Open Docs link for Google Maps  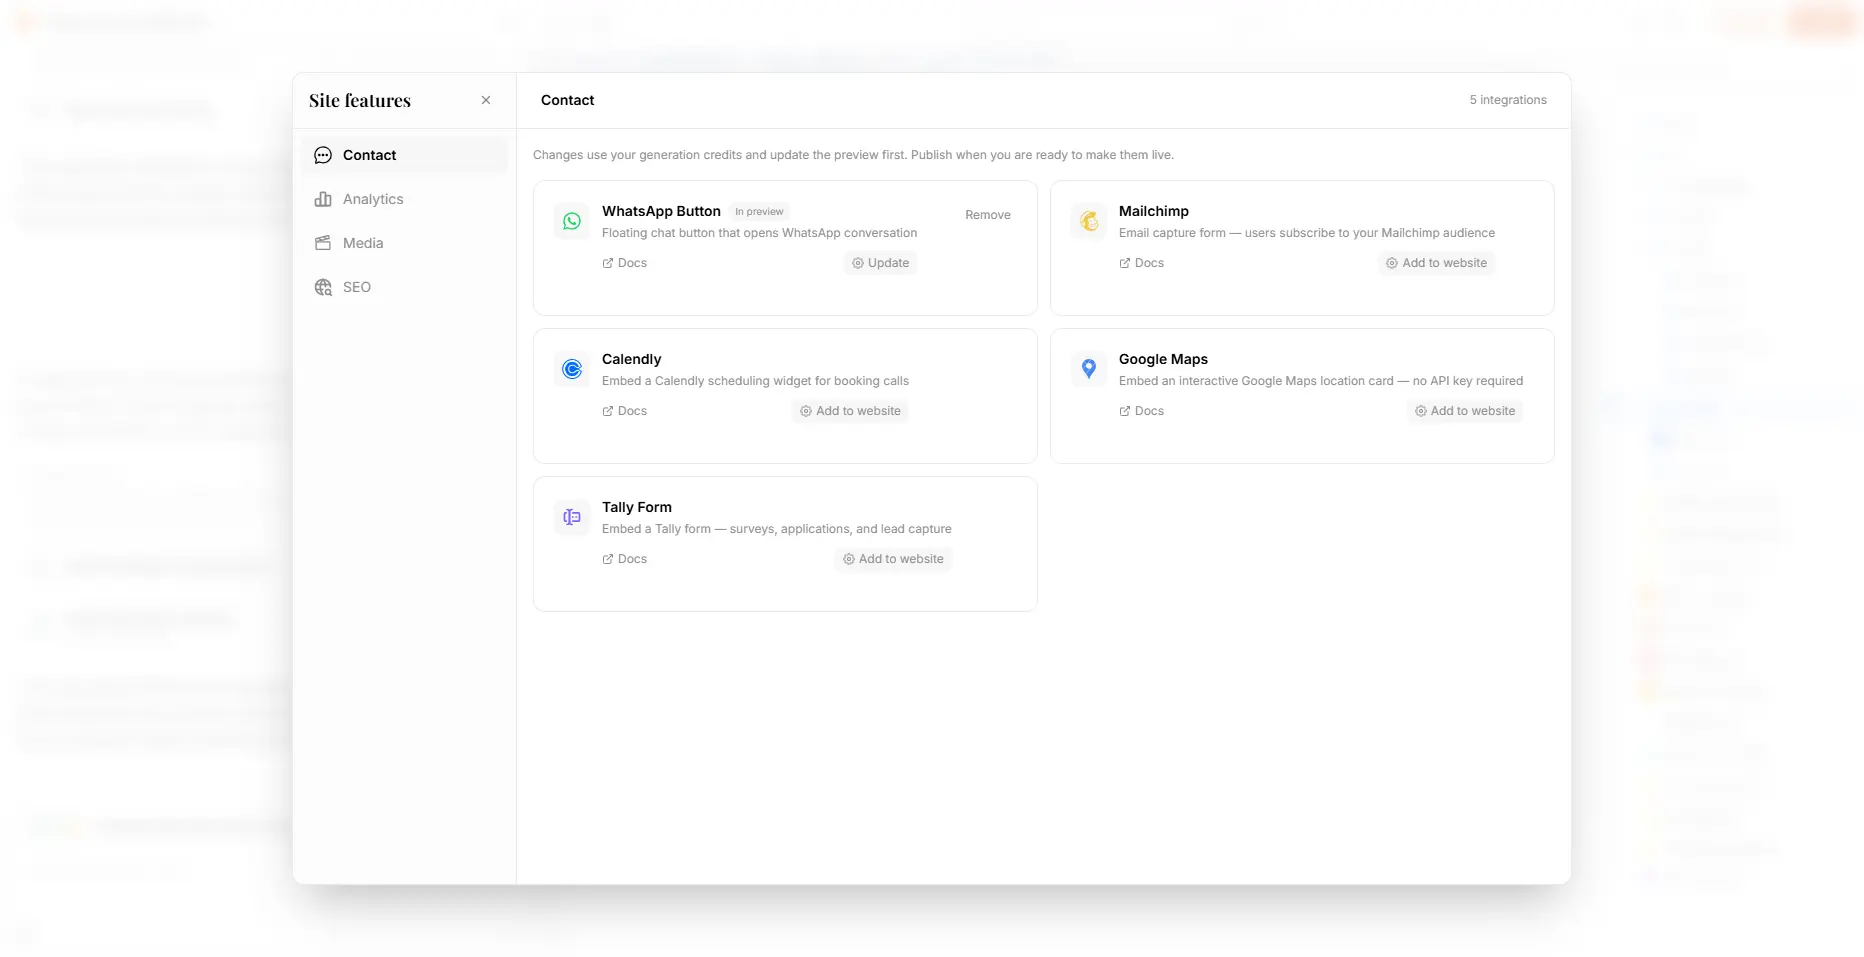(x=1142, y=411)
